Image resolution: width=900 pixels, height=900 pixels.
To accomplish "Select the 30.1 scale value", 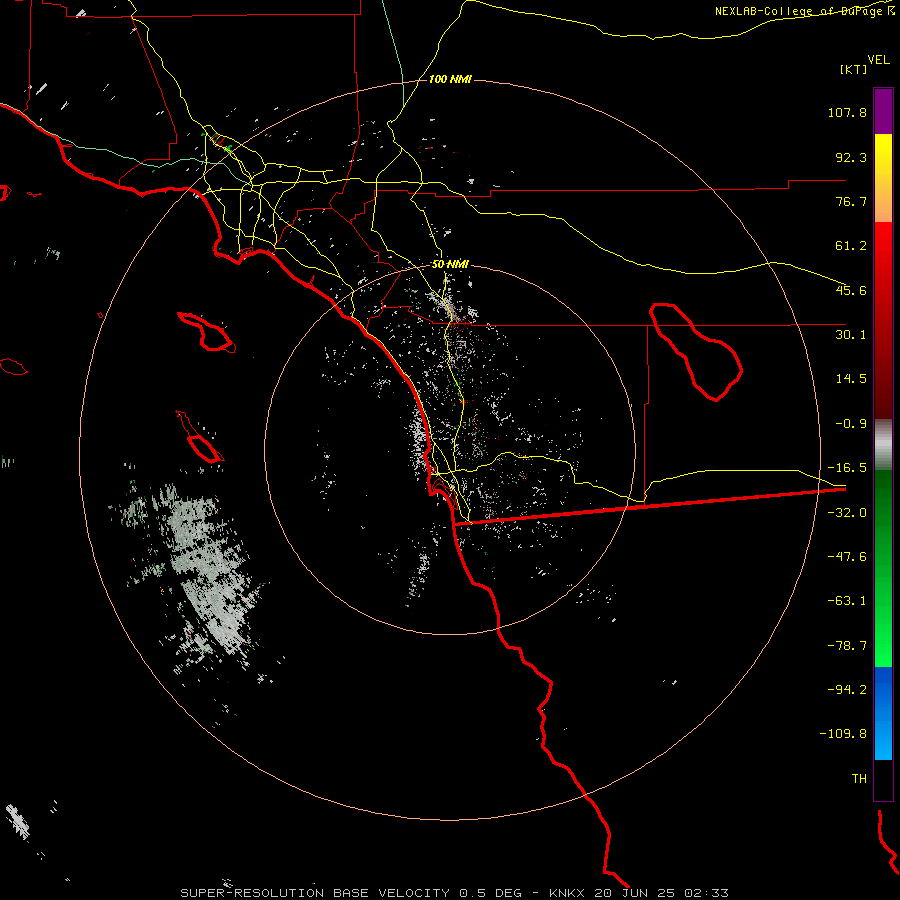I will [851, 335].
